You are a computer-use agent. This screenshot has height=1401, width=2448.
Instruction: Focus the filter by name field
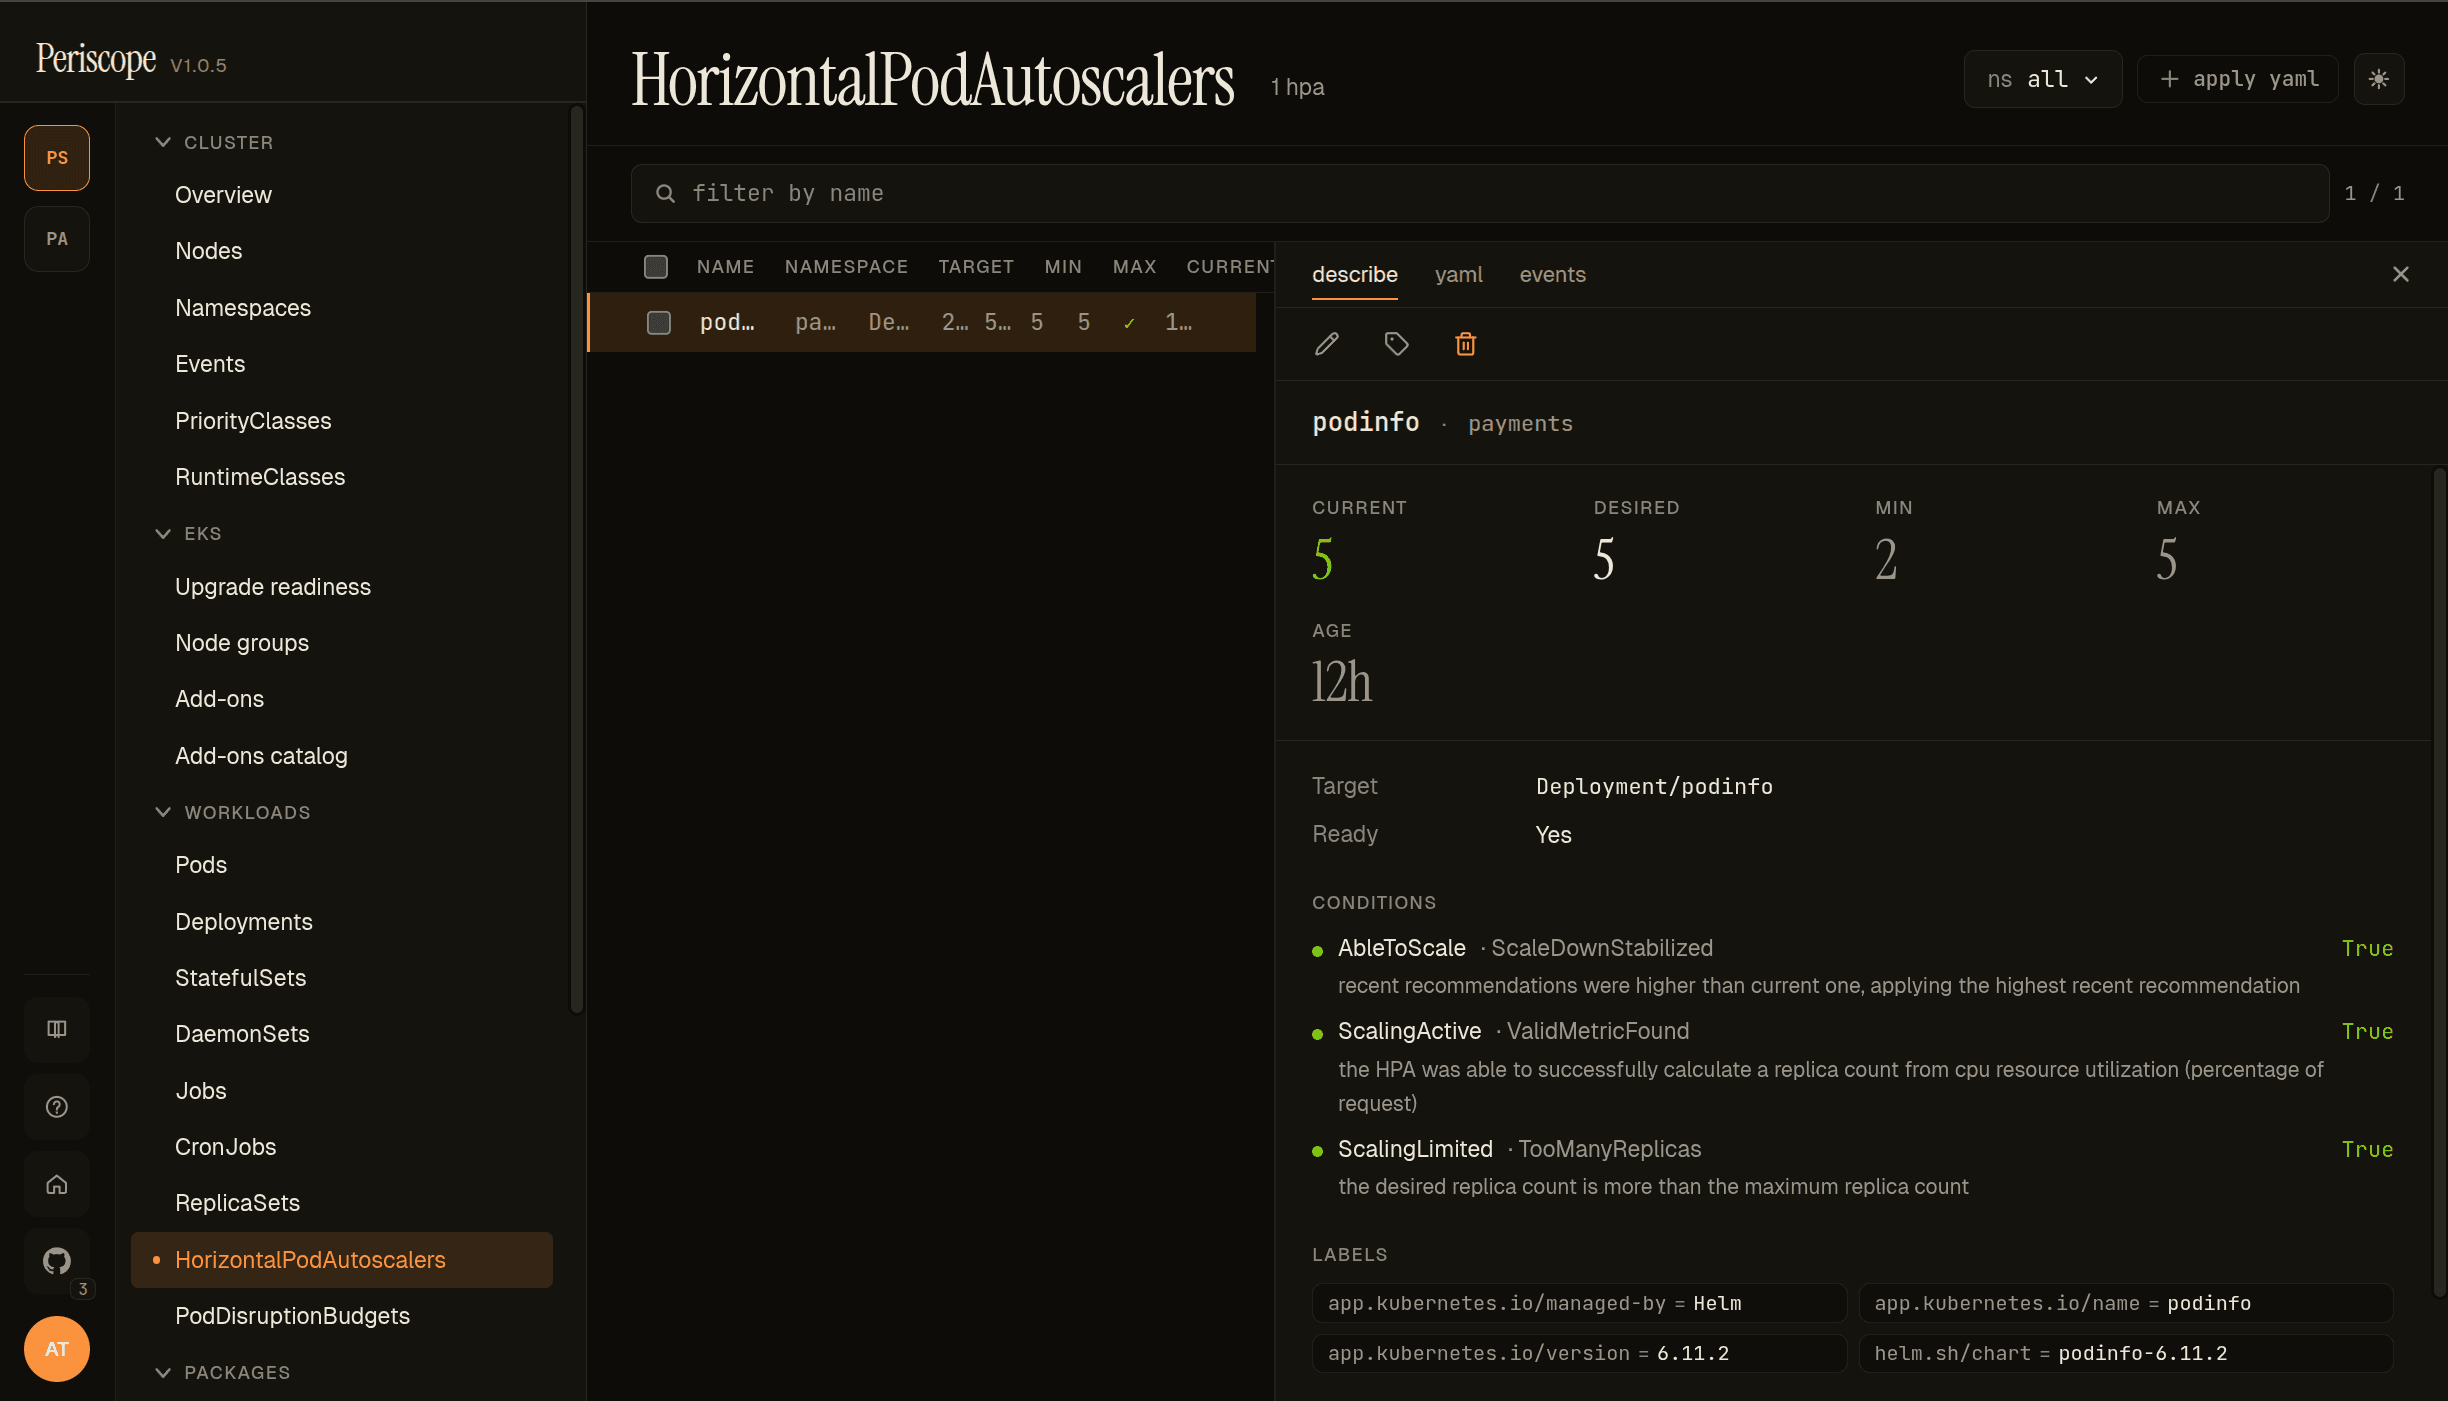coord(1480,193)
